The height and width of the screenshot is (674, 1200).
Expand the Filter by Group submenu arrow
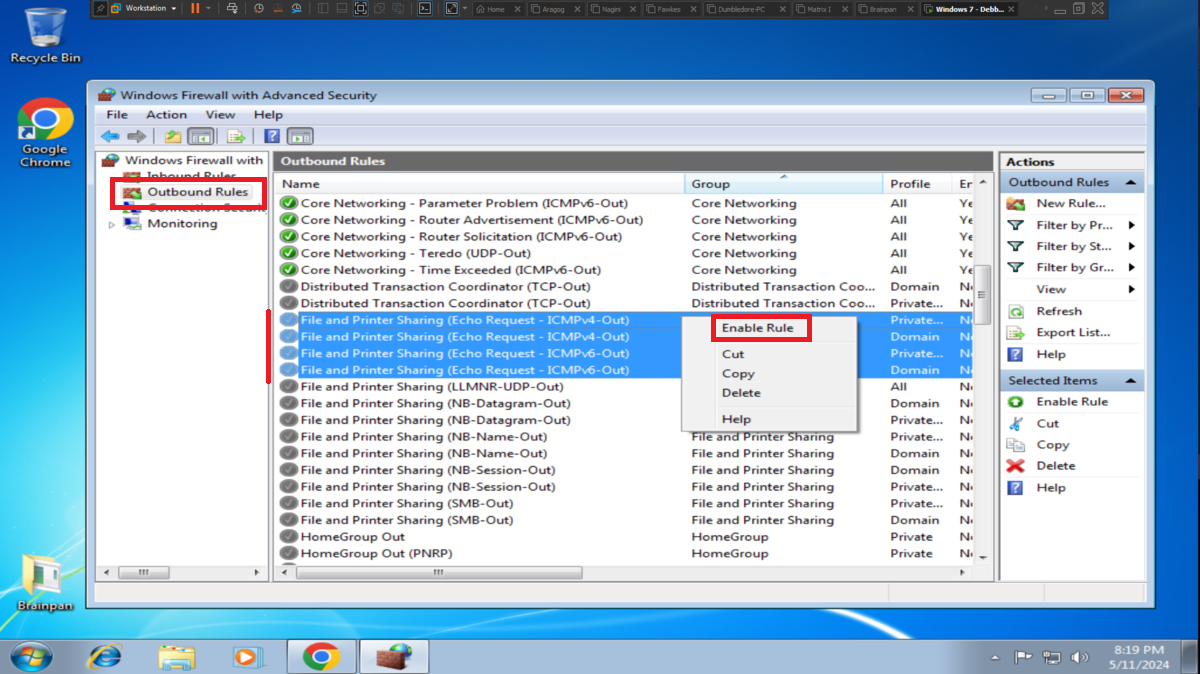coord(1132,268)
